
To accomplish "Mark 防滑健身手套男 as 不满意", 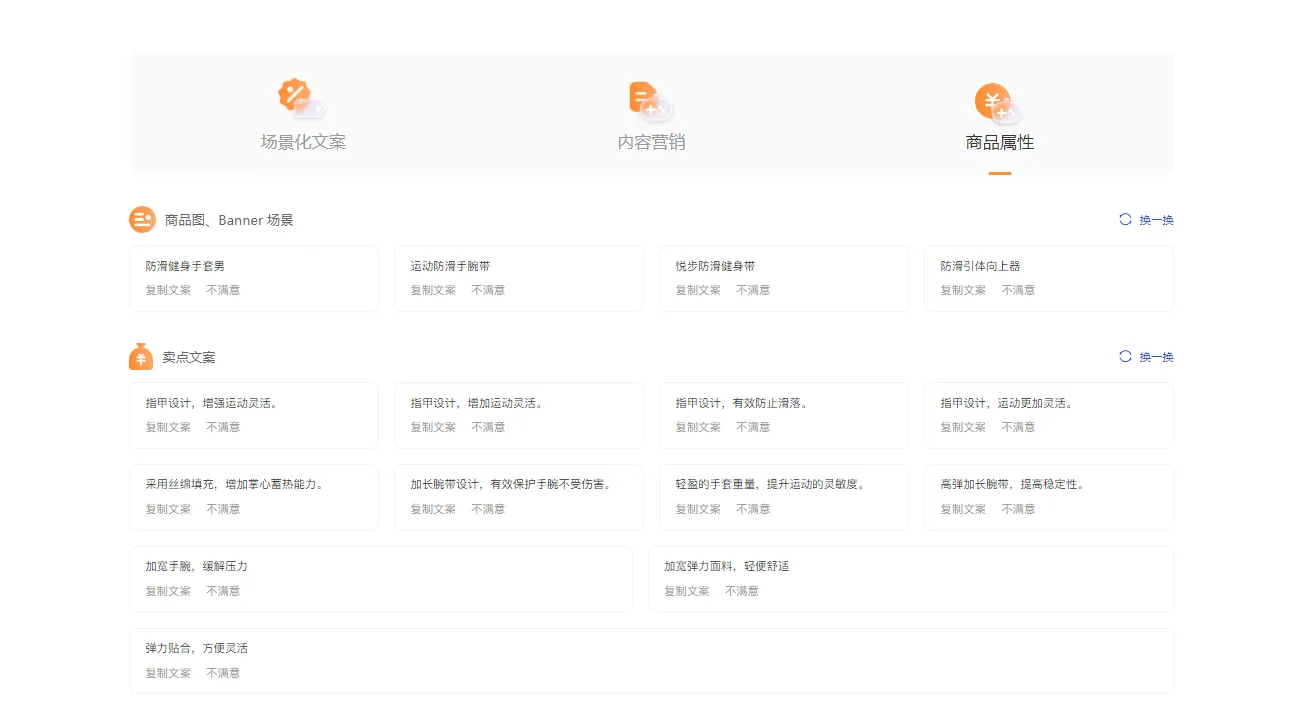I will point(223,290).
